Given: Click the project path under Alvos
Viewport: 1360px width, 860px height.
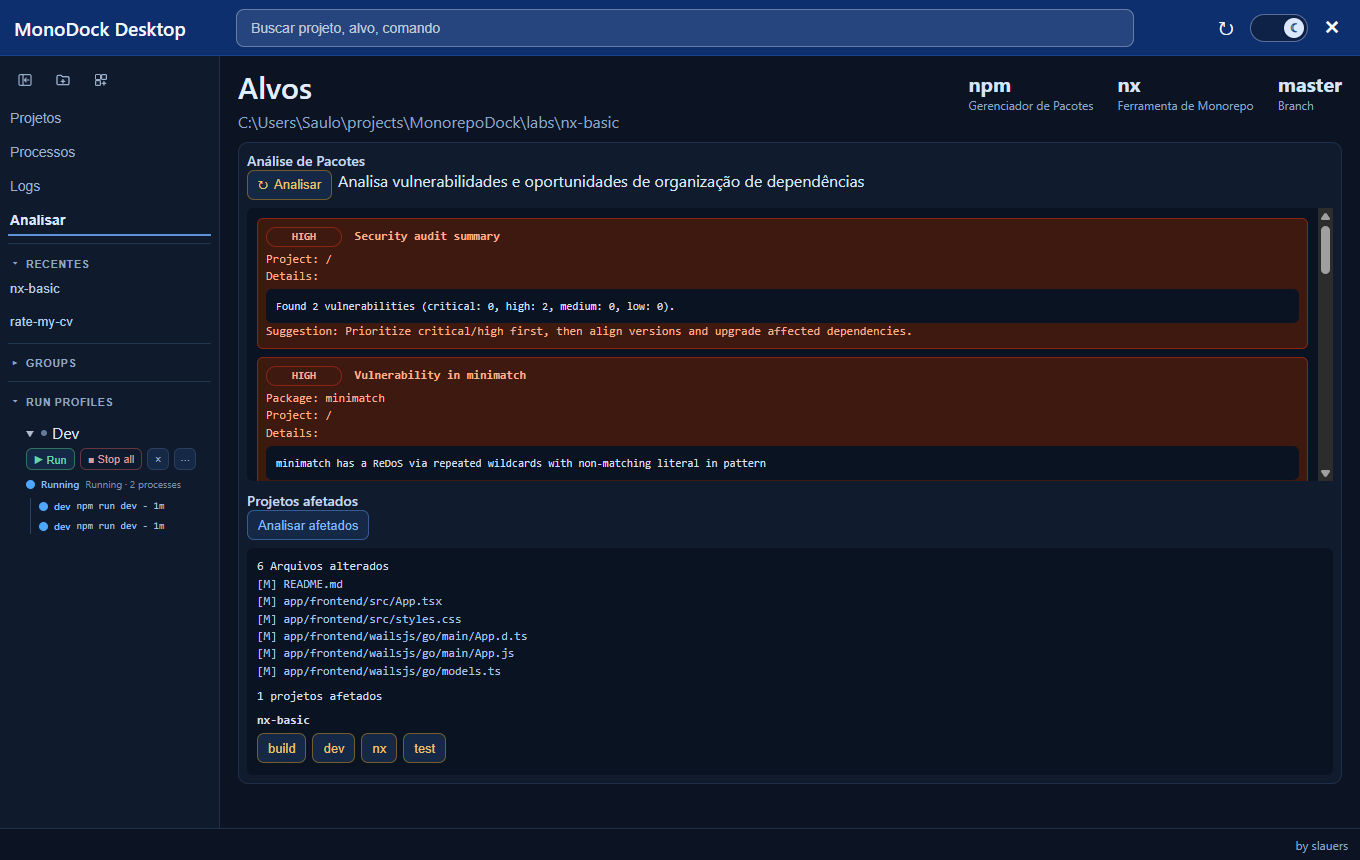Looking at the screenshot, I should (x=428, y=123).
